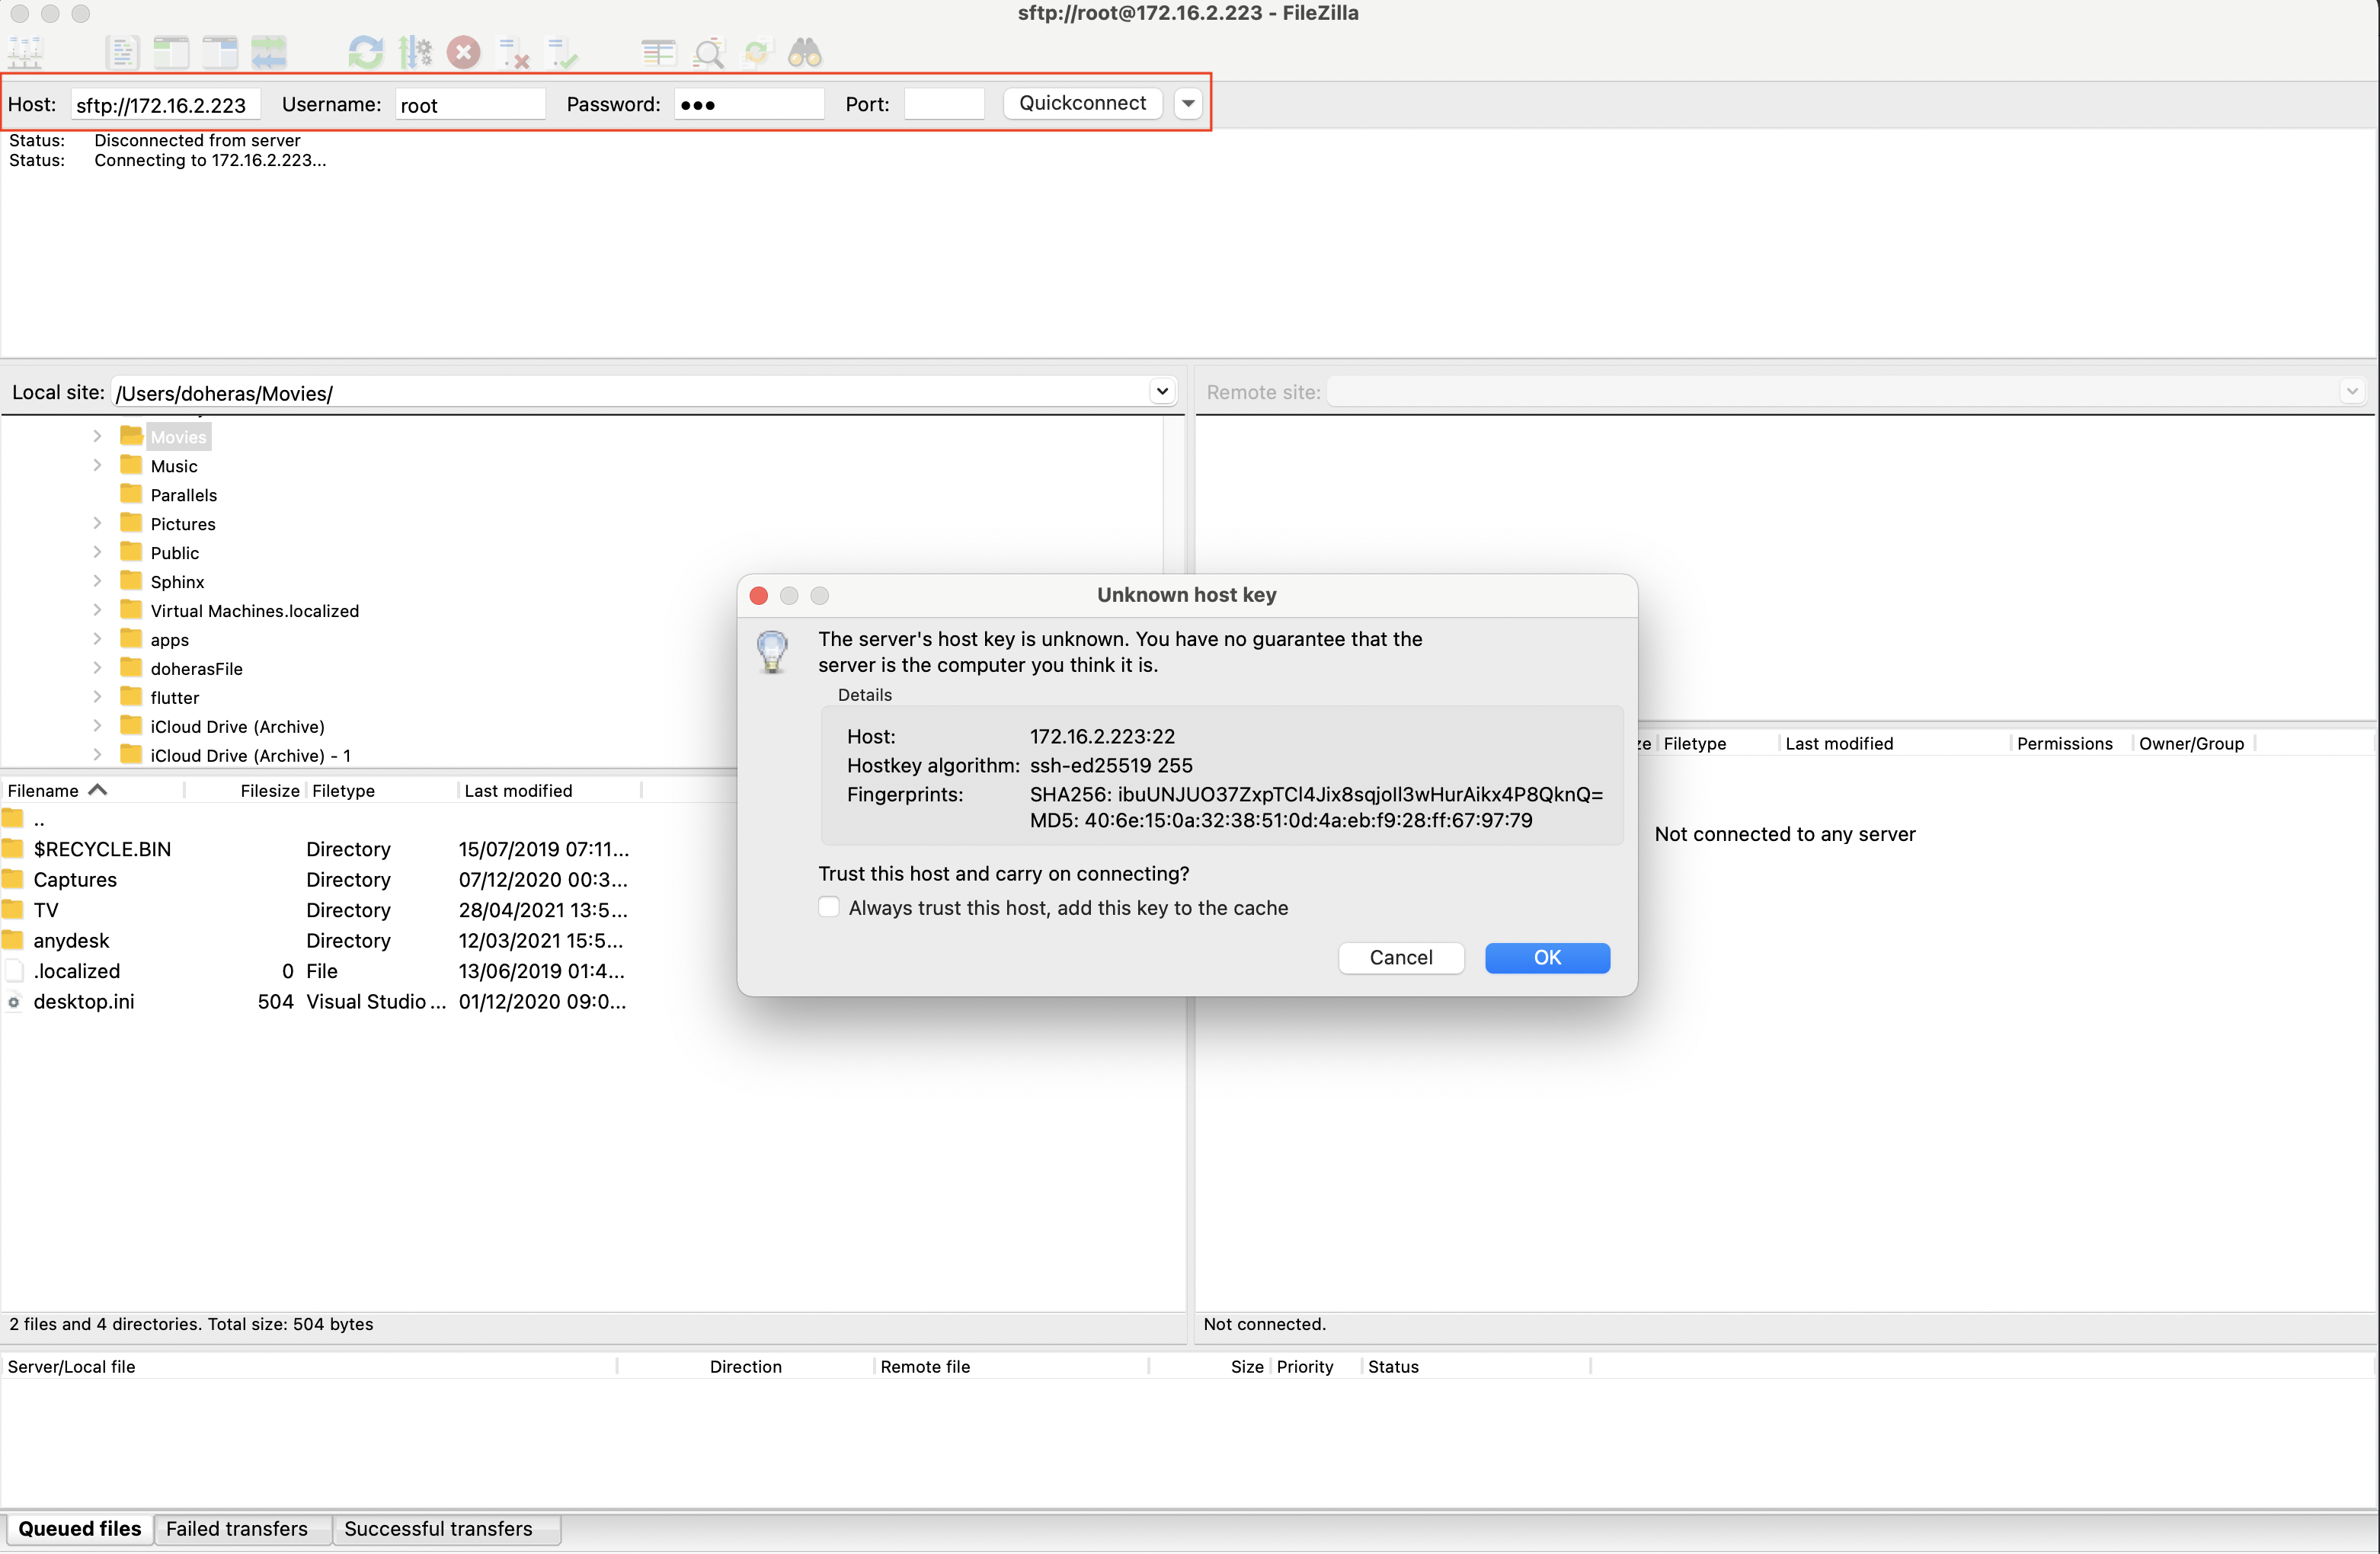Sort local files by Filetype column
The height and width of the screenshot is (1554, 2380).
(381, 791)
